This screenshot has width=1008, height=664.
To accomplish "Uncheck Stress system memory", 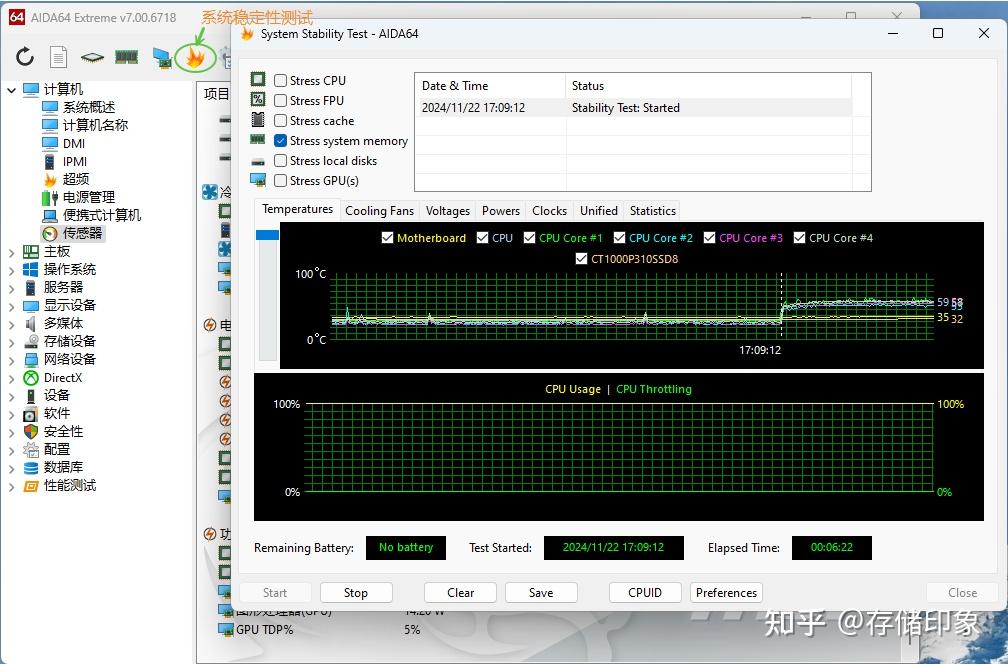I will 280,140.
